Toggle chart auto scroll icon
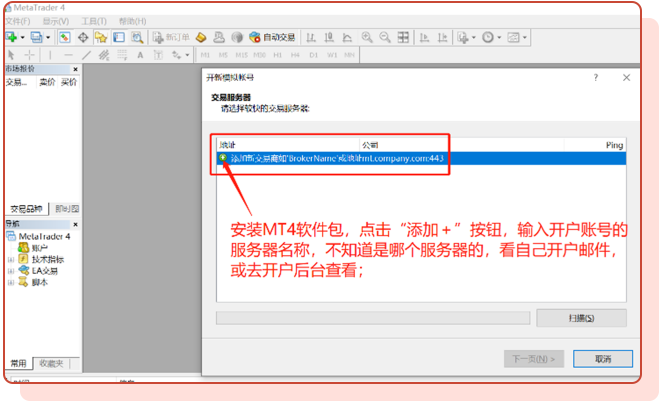The height and width of the screenshot is (401, 659). click(424, 37)
